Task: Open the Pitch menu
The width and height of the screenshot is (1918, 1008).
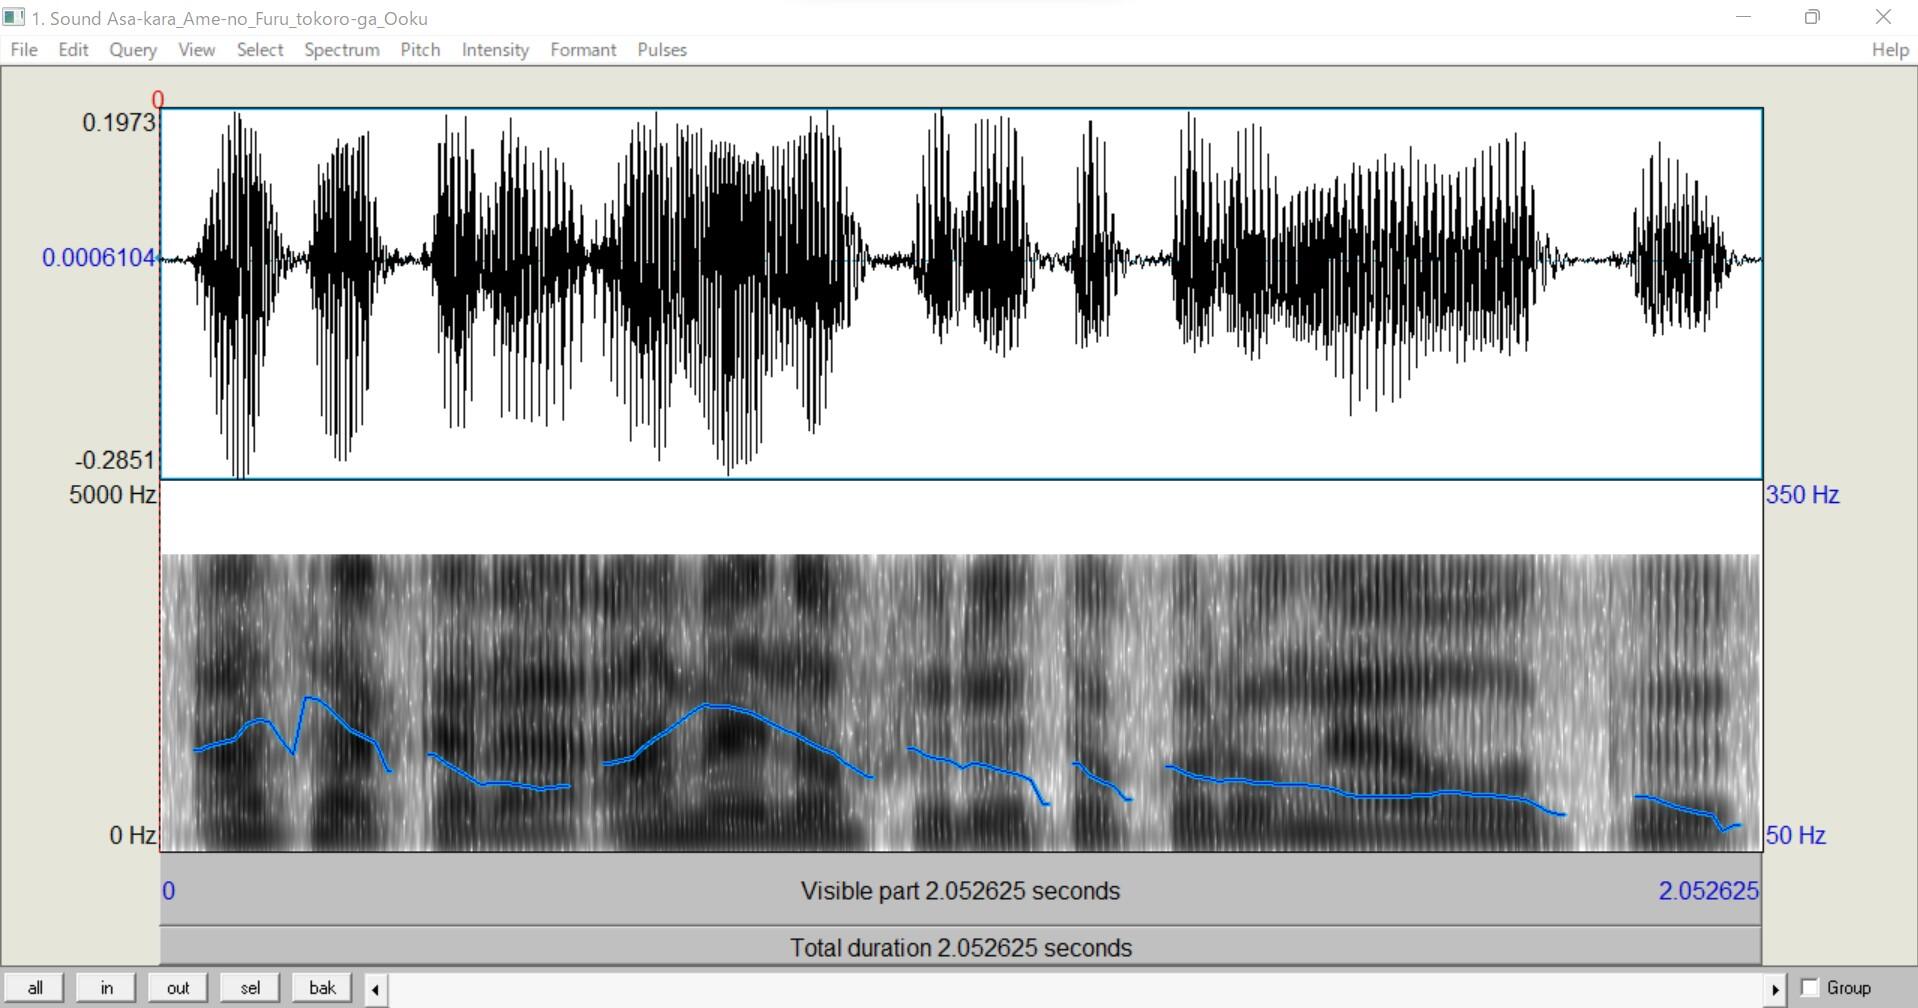Action: coord(420,50)
